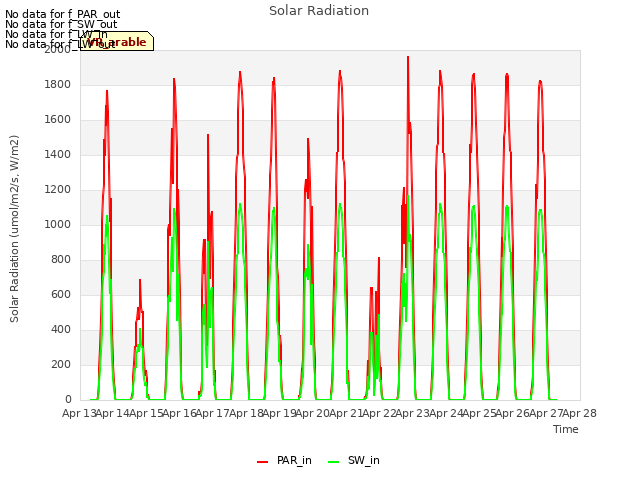Click the Apr 20 x-axis tick label
This screenshot has height=480, width=640.
313,413
